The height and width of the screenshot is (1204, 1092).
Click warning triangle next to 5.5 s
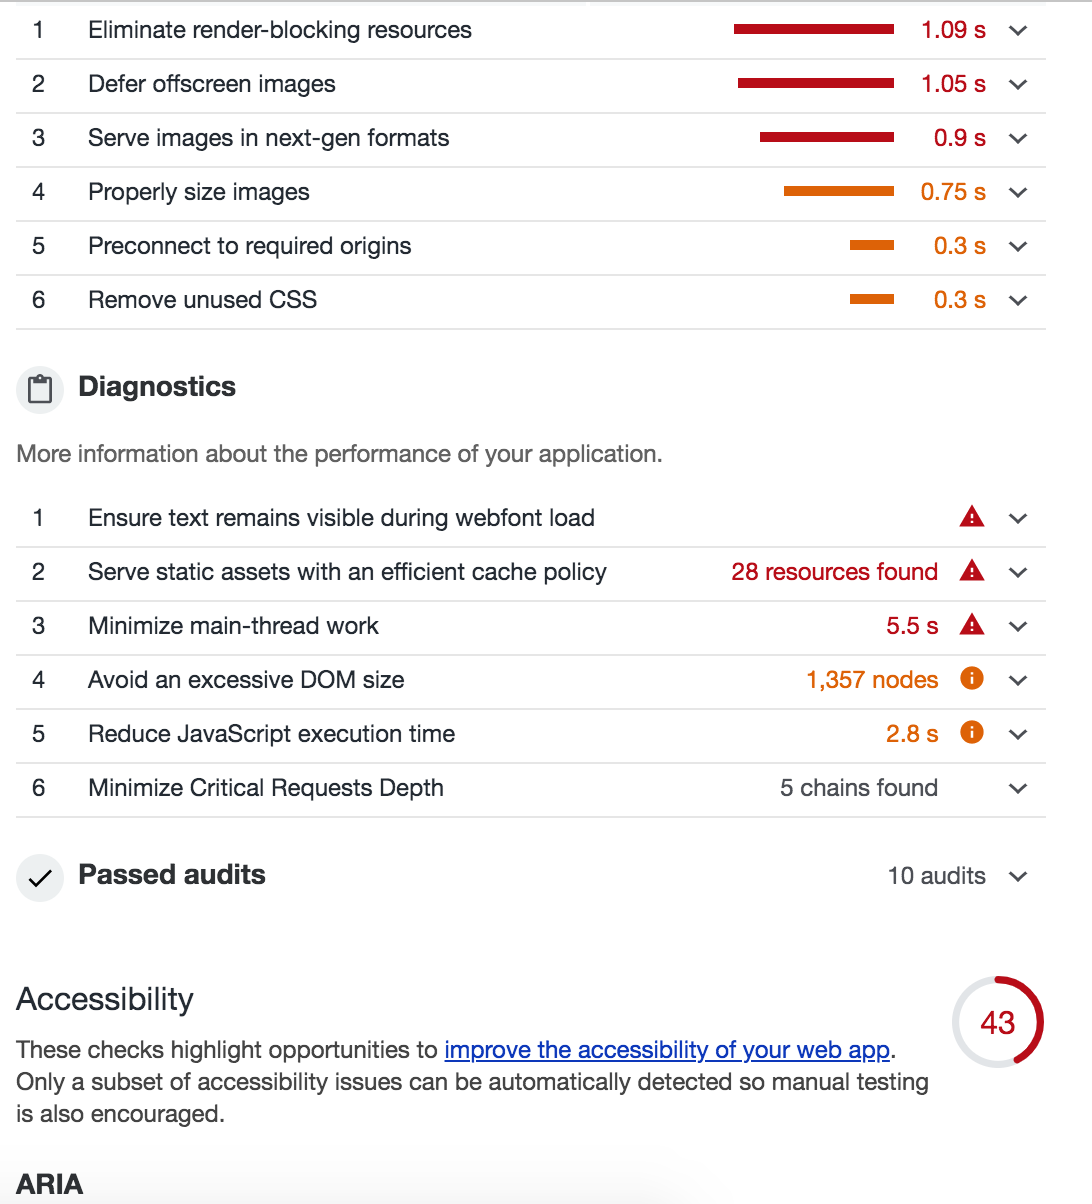pyautogui.click(x=971, y=625)
